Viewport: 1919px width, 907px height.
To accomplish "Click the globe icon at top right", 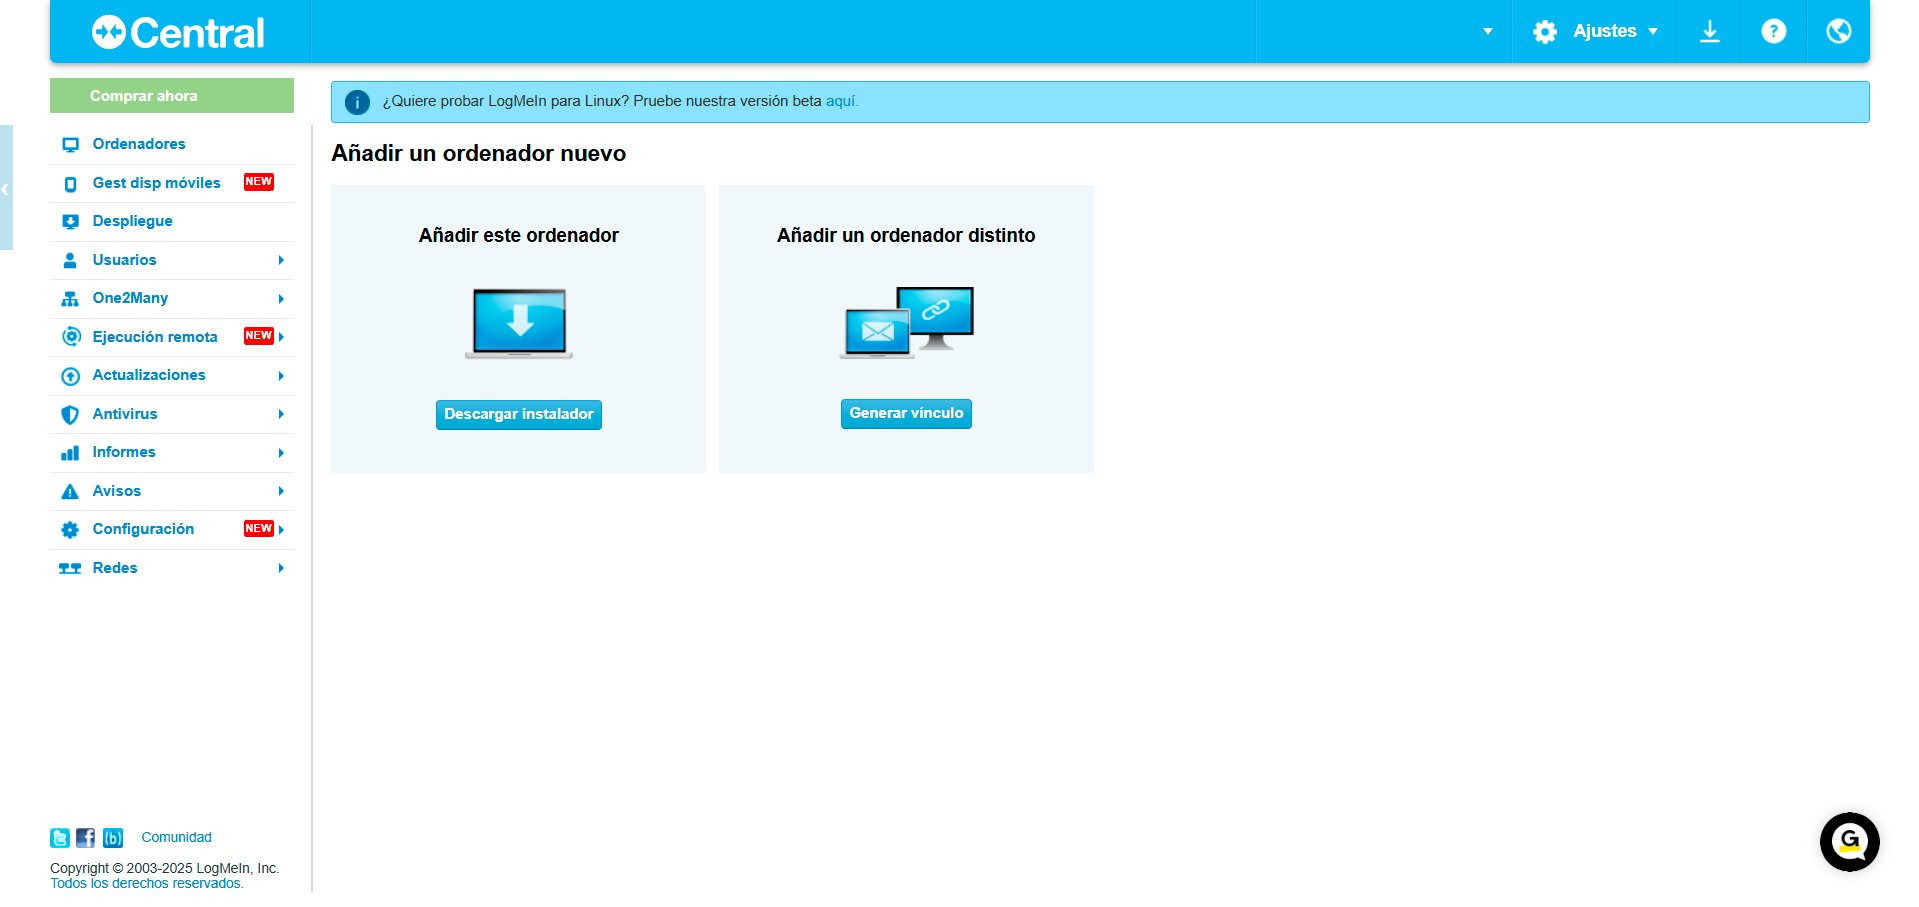I will (1837, 31).
